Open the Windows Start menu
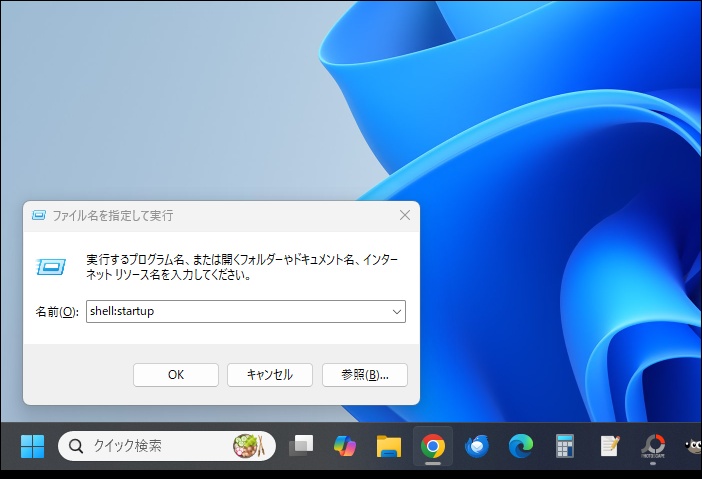Viewport: 702px width, 479px height. 32,446
